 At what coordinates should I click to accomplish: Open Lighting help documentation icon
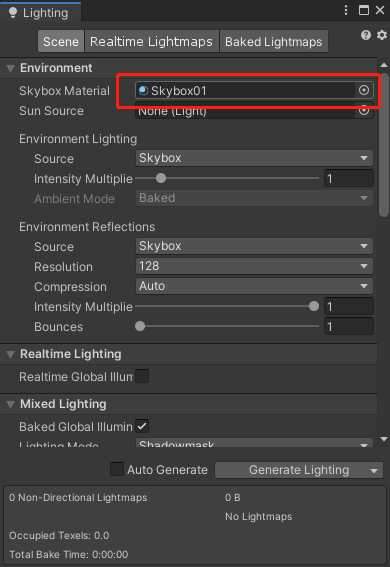click(366, 35)
